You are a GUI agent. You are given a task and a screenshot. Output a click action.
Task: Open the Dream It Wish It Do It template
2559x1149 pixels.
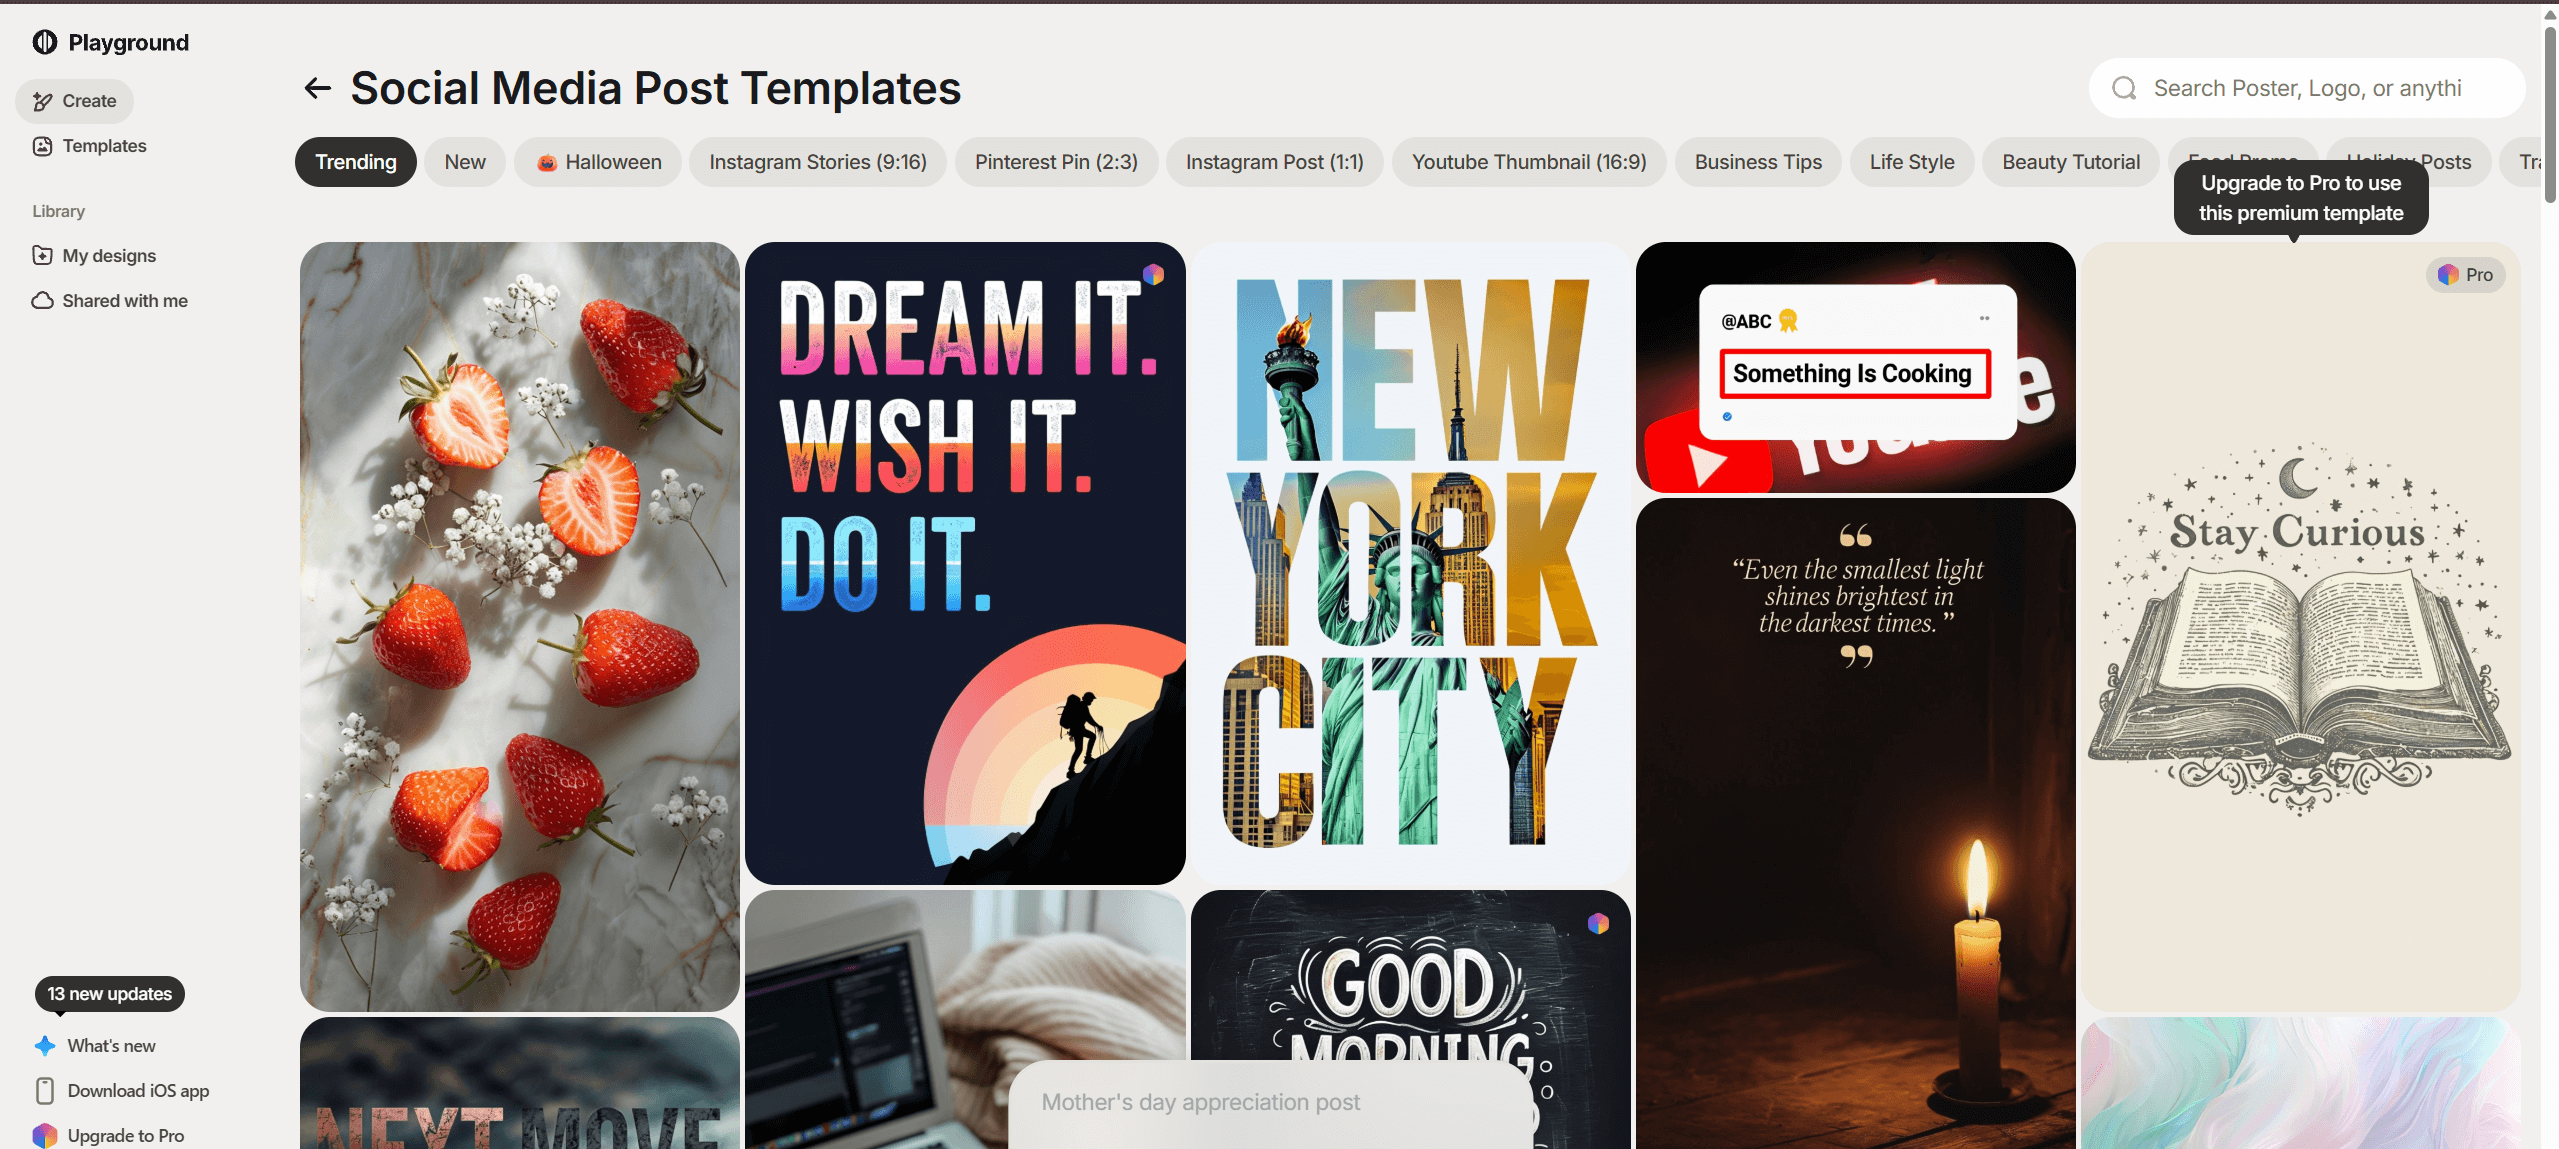coord(965,563)
